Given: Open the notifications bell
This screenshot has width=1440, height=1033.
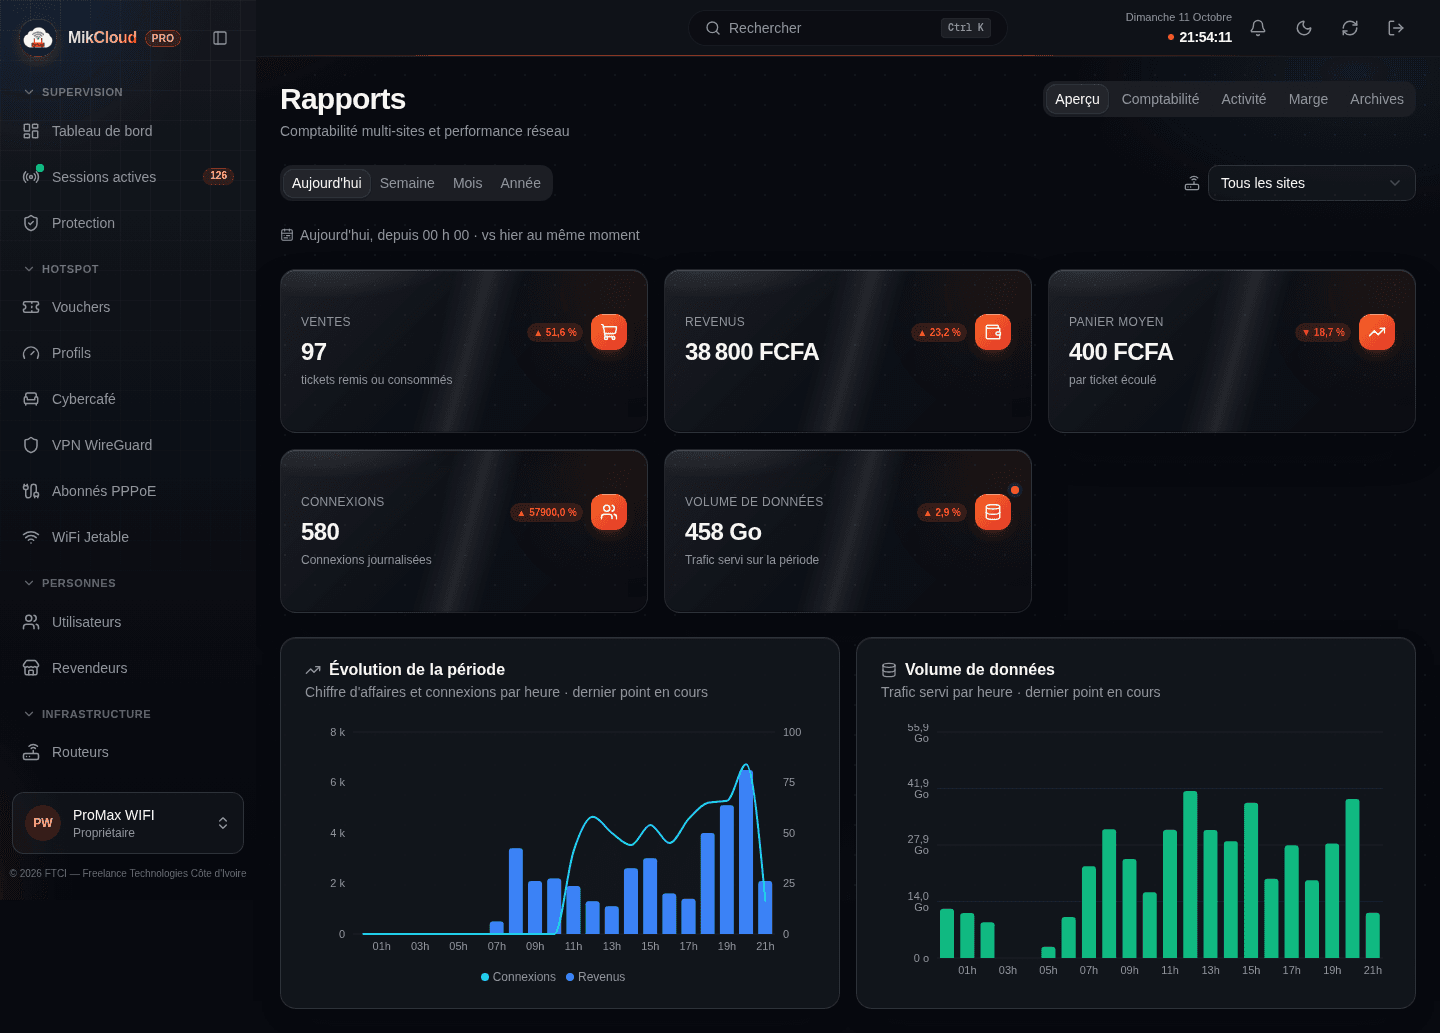Looking at the screenshot, I should click(1258, 28).
